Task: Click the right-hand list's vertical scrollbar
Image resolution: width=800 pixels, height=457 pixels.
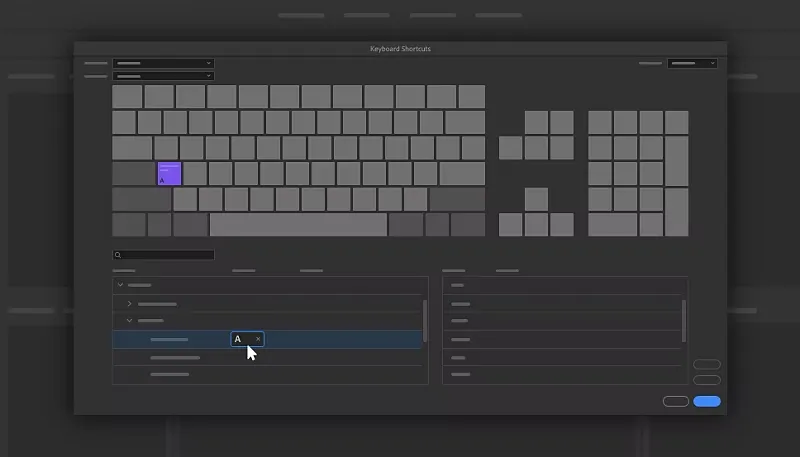Action: click(684, 321)
